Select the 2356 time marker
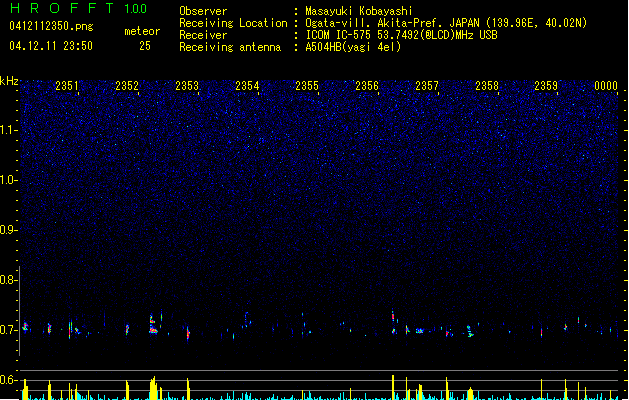629x400 pixels. (367, 85)
